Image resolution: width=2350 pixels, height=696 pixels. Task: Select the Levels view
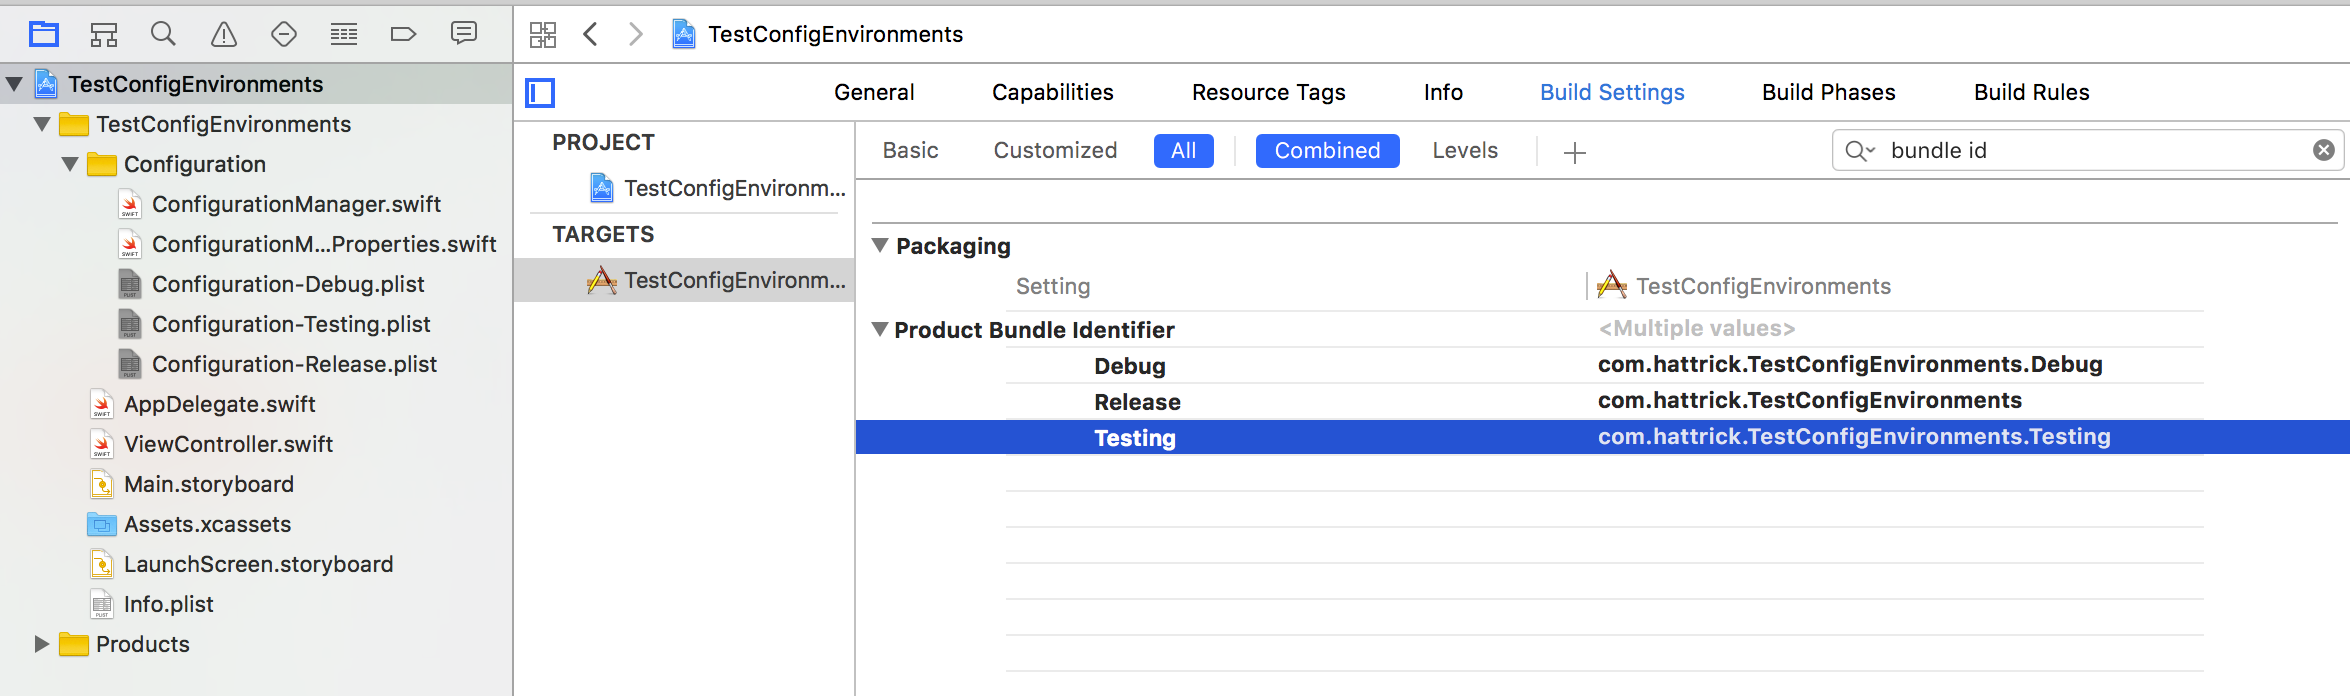tap(1465, 150)
